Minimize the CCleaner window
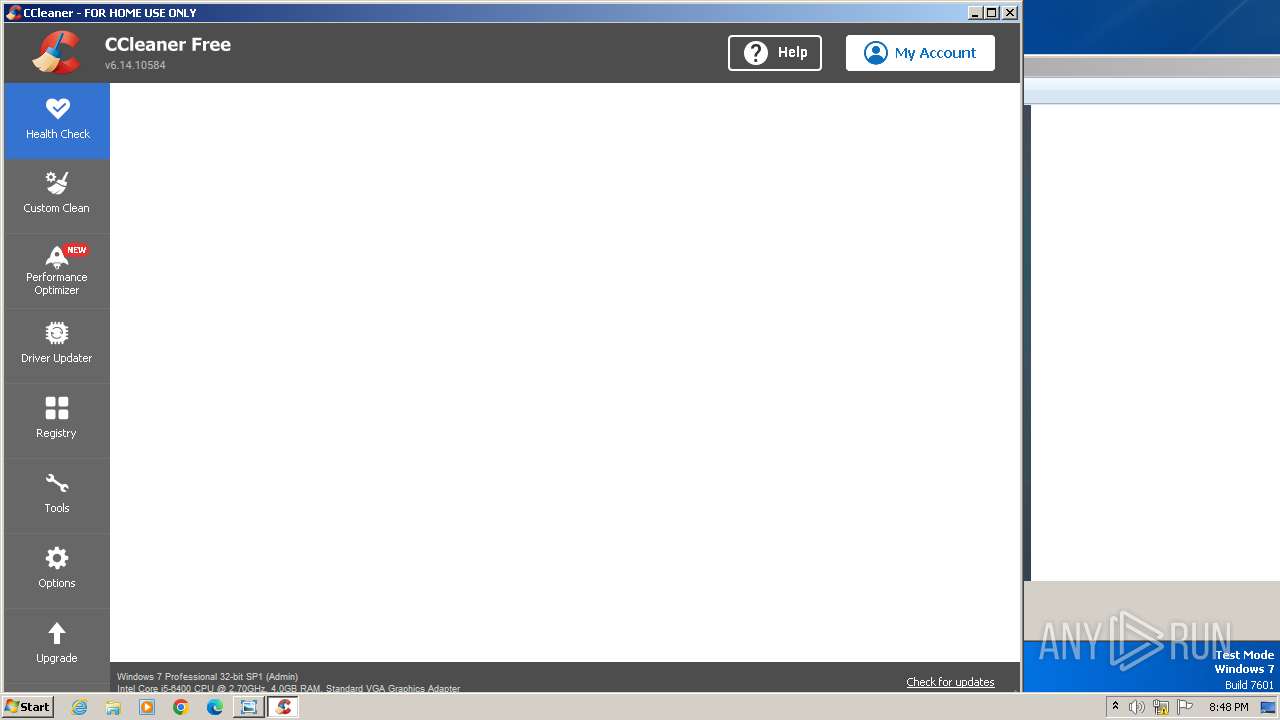 pos(975,12)
